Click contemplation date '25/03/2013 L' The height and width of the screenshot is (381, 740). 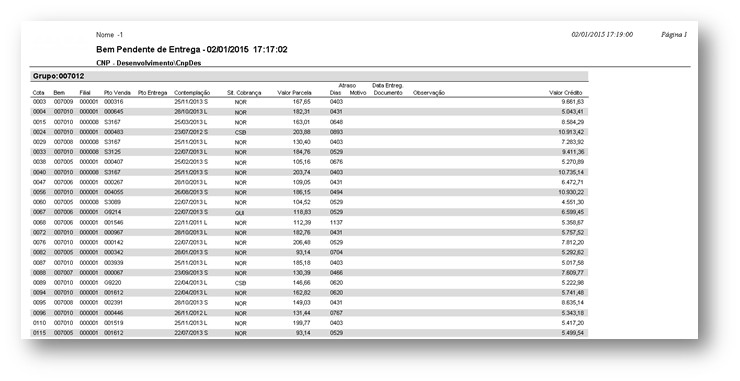pos(191,122)
